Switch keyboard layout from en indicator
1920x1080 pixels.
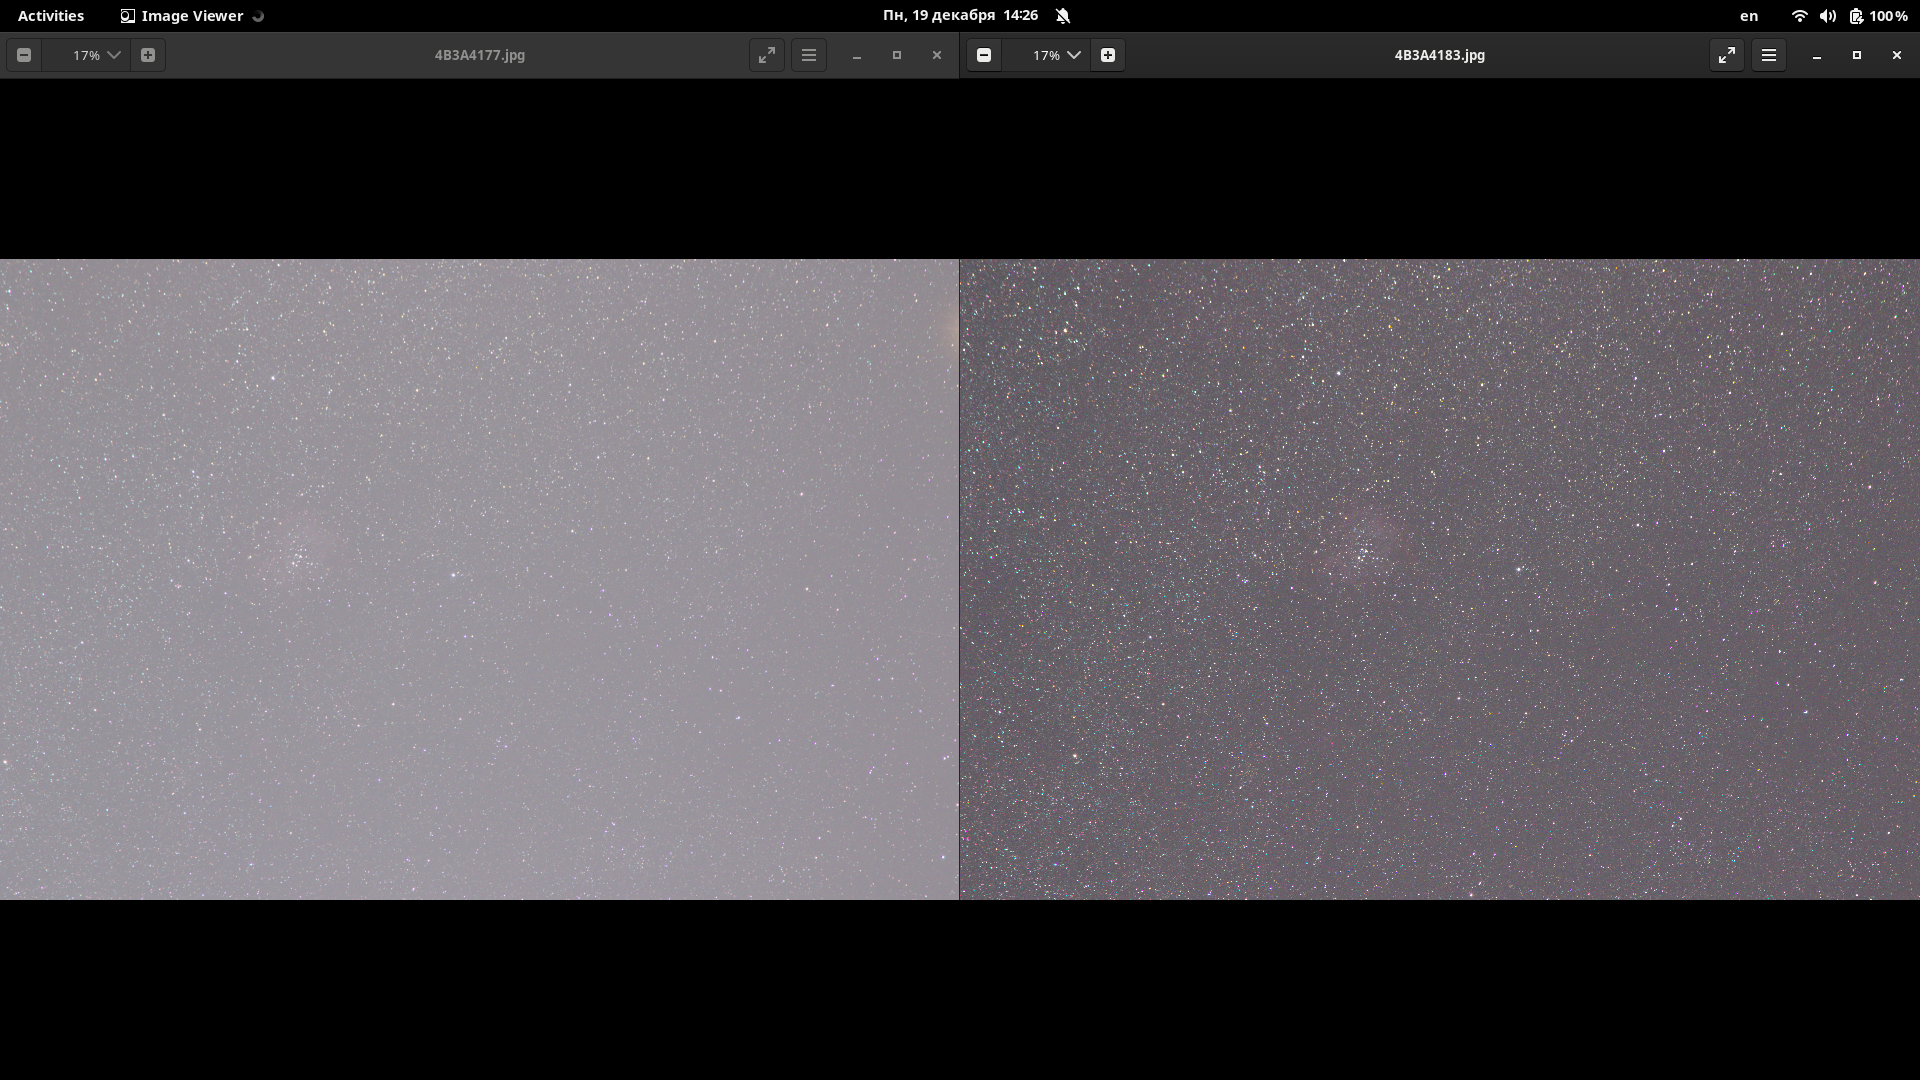(x=1749, y=15)
